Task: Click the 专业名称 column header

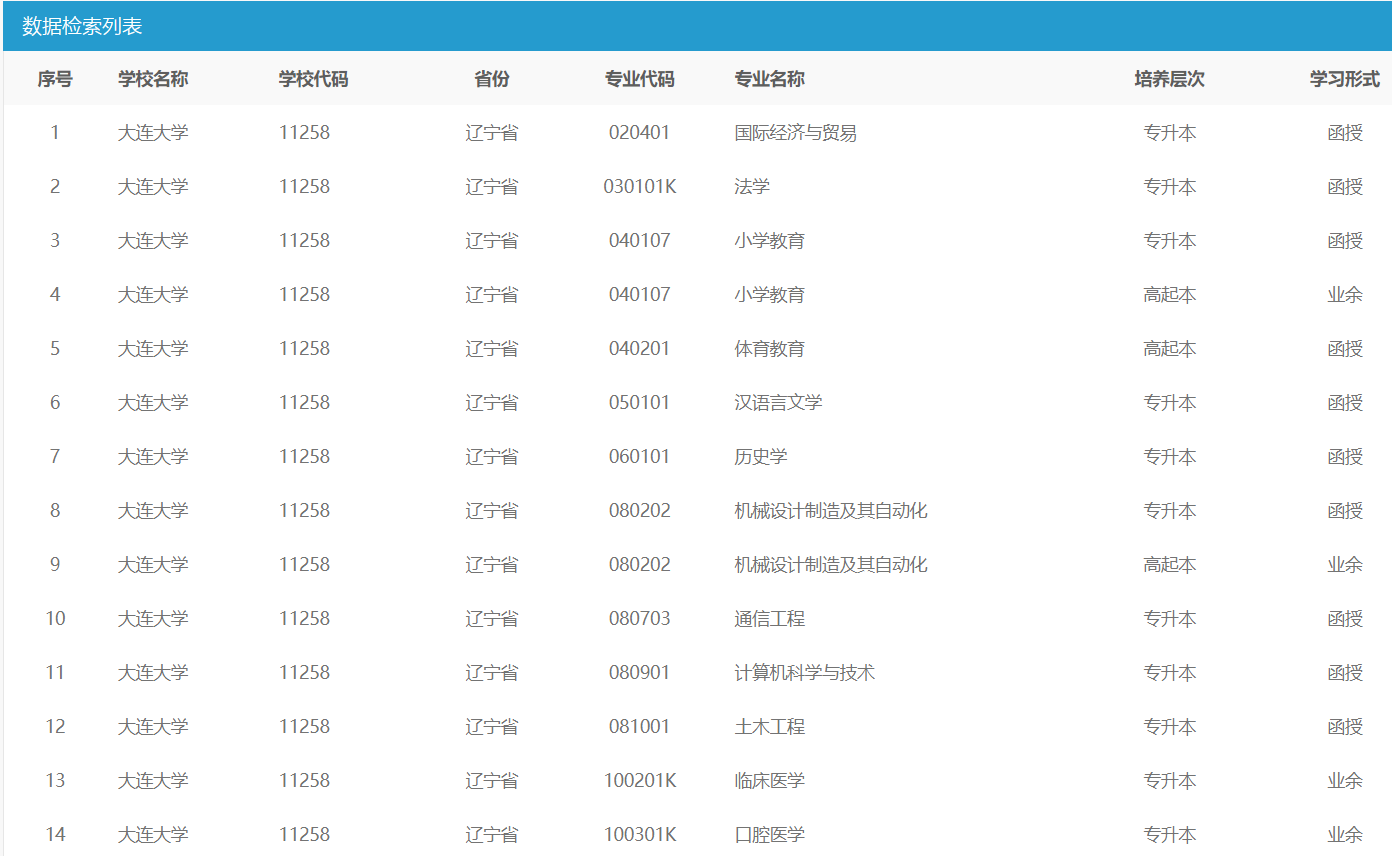Action: coord(770,79)
